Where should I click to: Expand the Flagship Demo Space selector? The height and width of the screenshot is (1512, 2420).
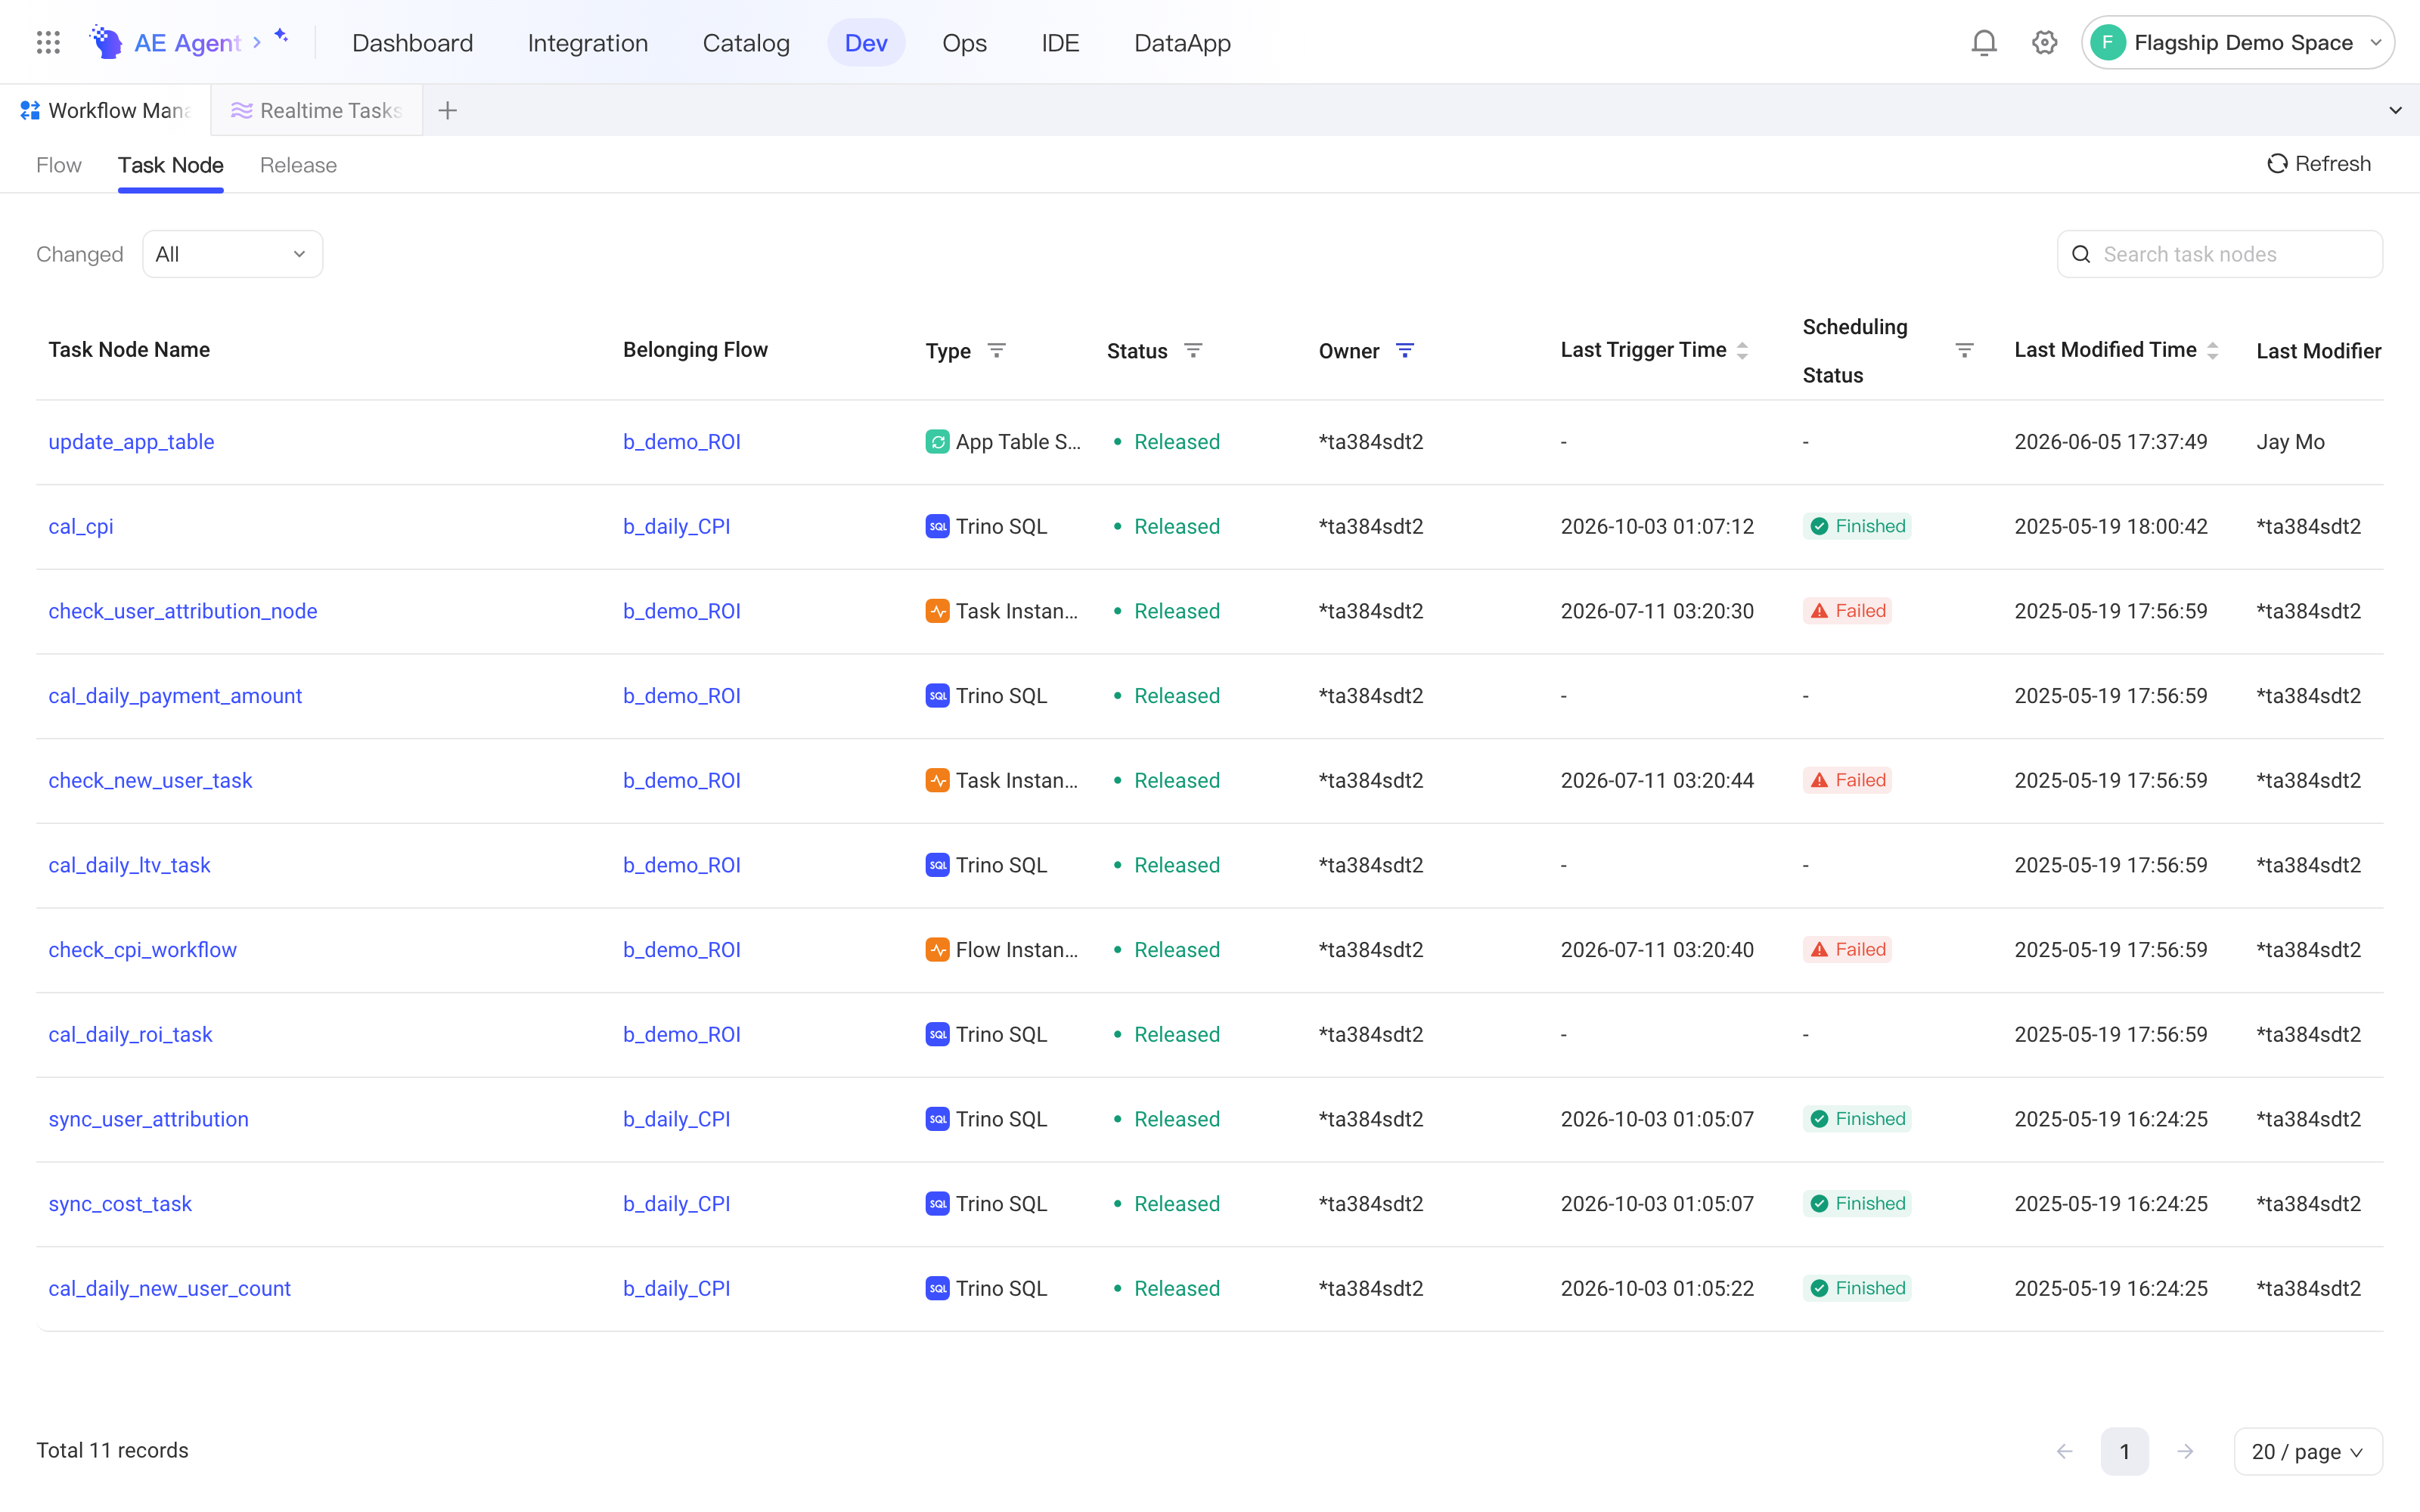pos(2237,42)
